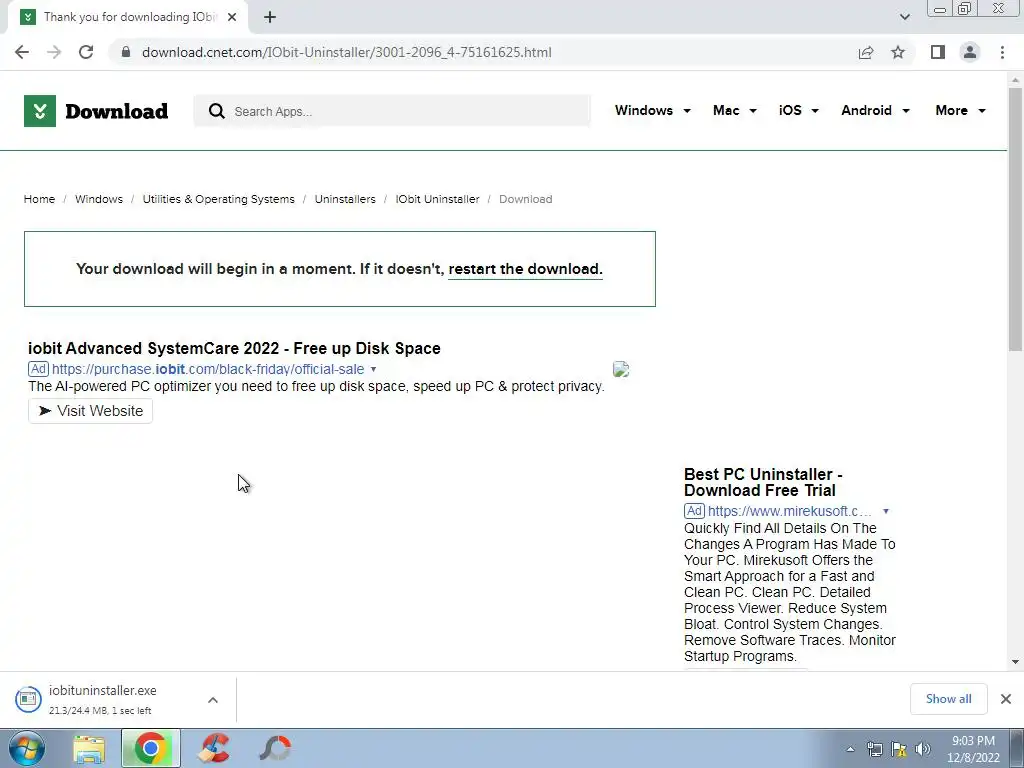Expand the iobit ad options arrow
Screen dimensions: 1024x768
(374, 370)
